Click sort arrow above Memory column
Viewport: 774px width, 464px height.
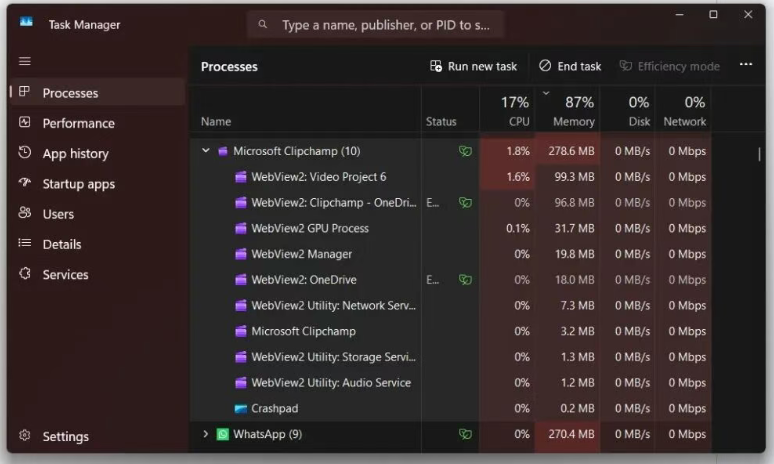click(x=546, y=93)
